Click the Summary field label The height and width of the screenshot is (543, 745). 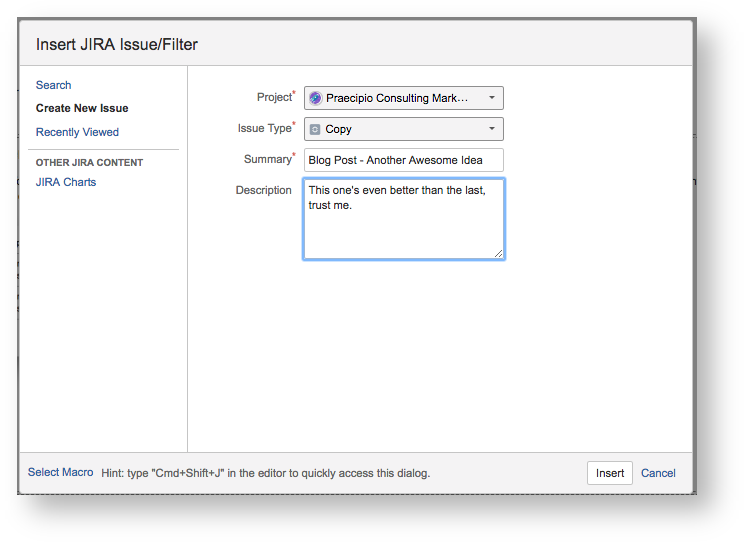pos(269,159)
